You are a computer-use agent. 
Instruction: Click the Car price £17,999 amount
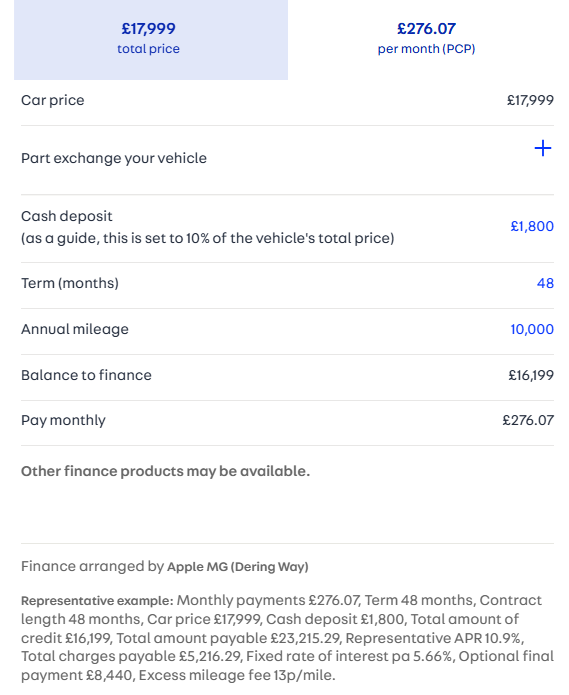[530, 101]
